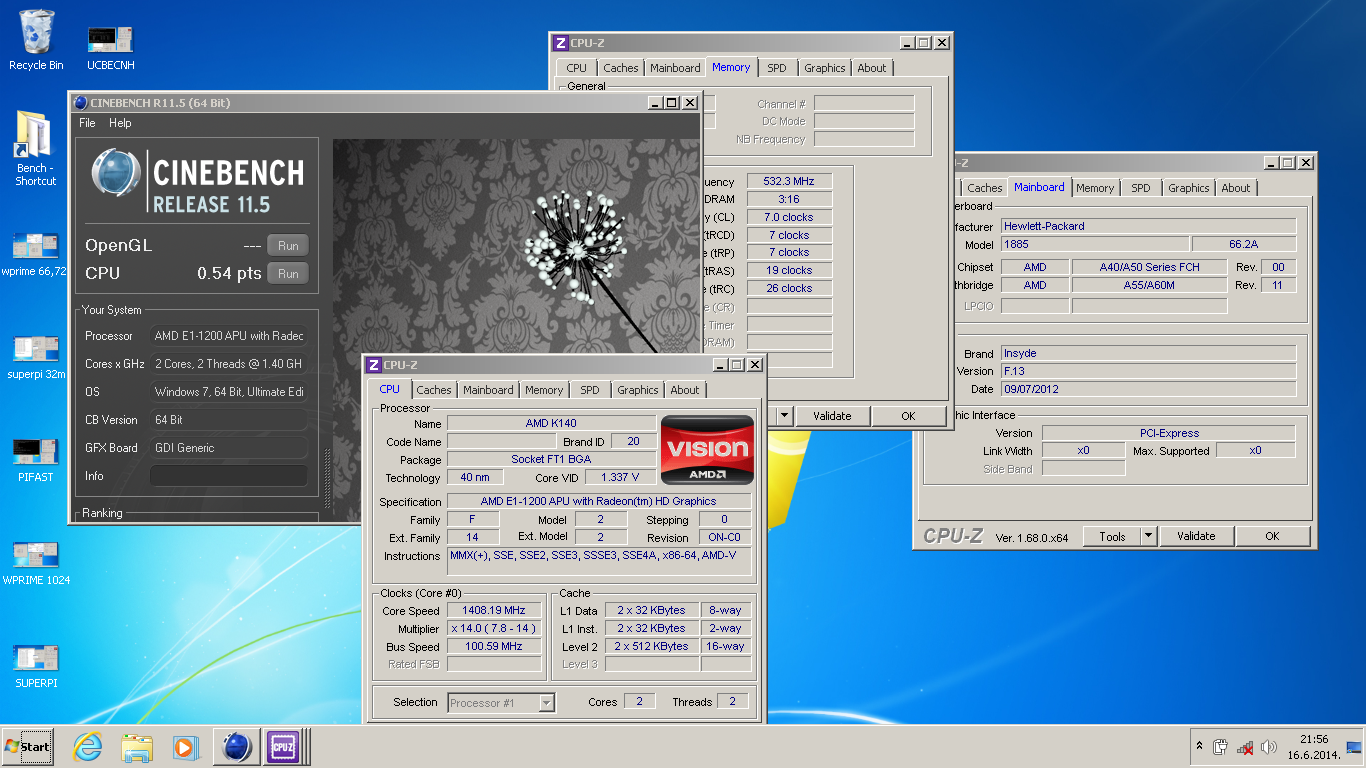1366x768 pixels.
Task: Click the power status tray icon
Action: click(x=1221, y=747)
